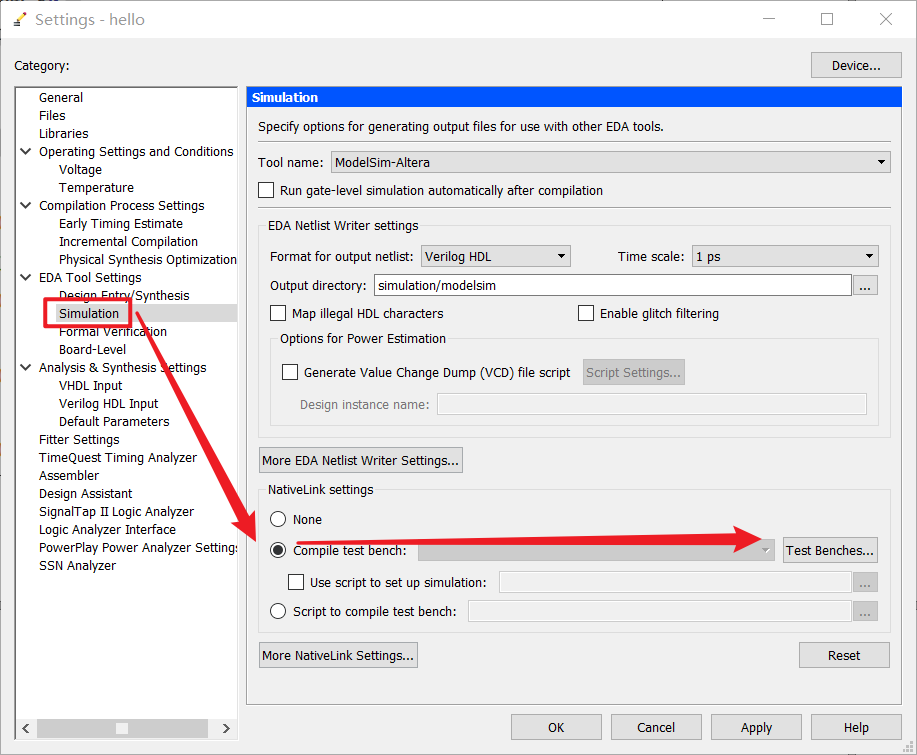Browse for output directory

pyautogui.click(x=866, y=285)
